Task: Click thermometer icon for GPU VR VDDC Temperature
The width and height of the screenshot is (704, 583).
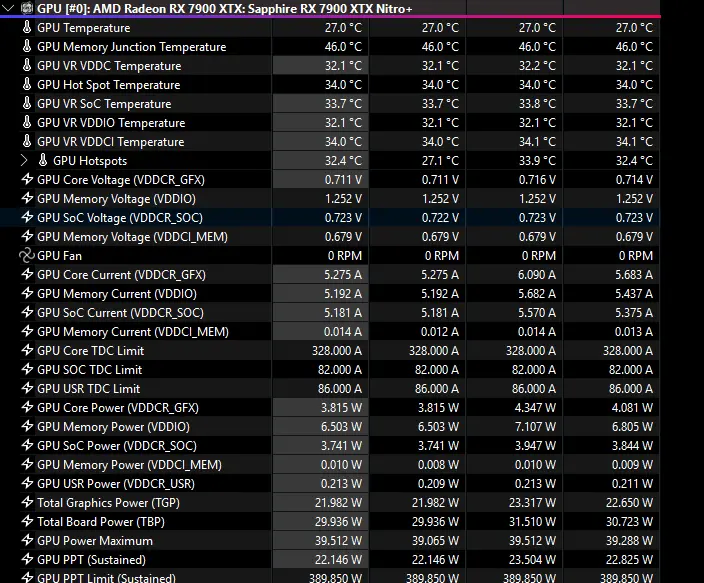Action: (27, 65)
